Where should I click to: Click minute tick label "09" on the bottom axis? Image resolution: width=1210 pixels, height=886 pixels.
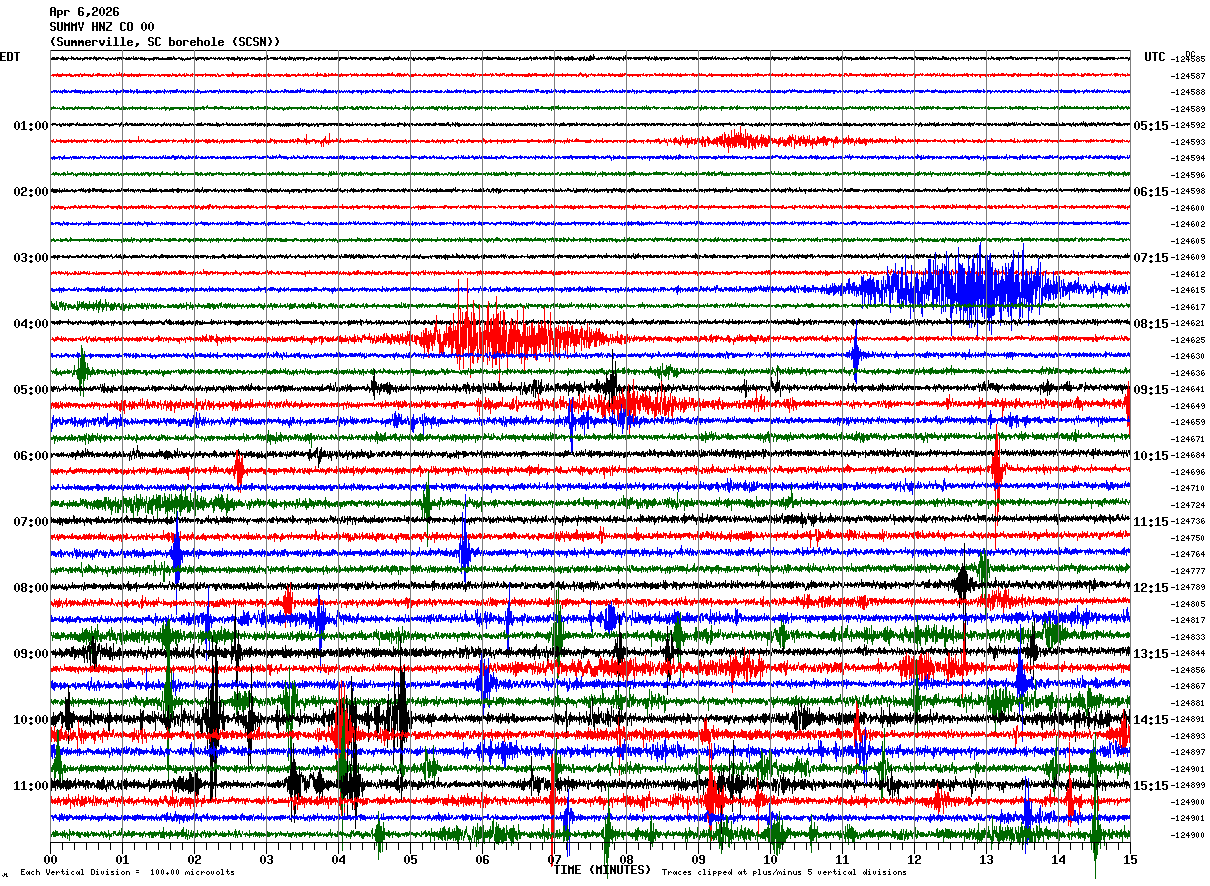coord(698,859)
